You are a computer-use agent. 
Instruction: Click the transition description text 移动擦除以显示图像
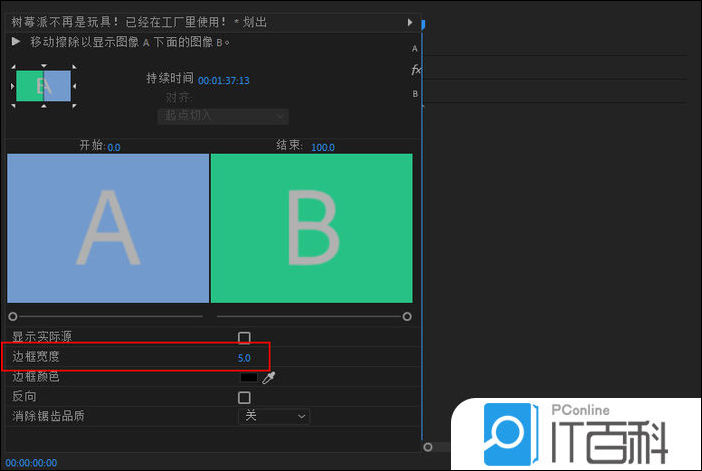pyautogui.click(x=130, y=42)
